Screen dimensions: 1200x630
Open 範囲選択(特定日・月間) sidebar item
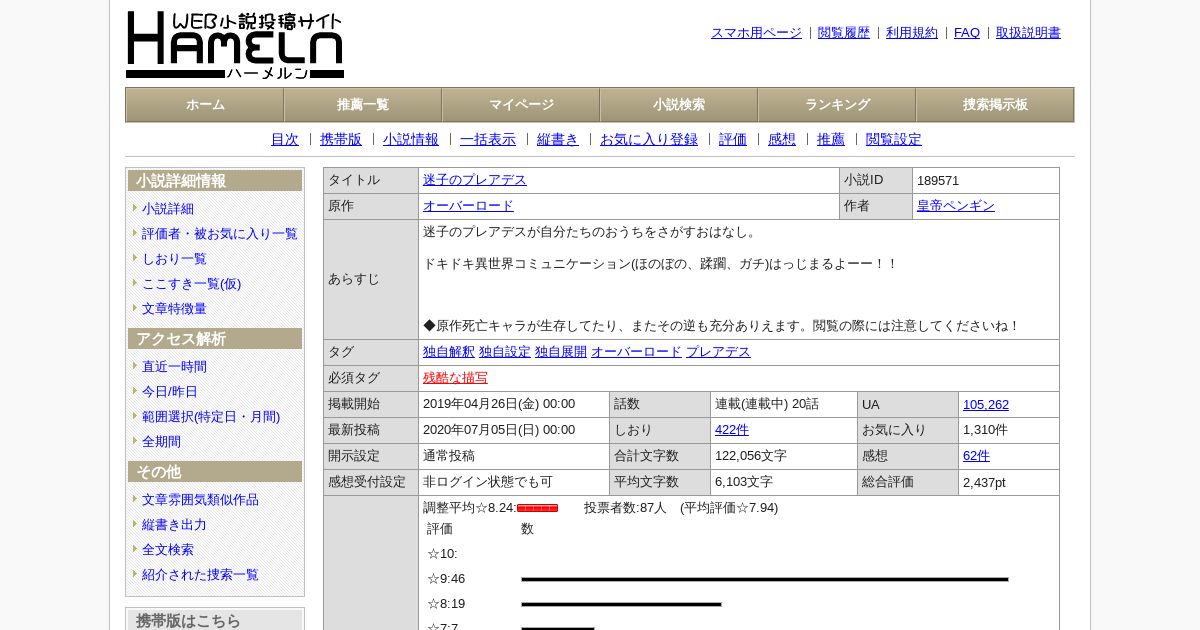point(211,417)
